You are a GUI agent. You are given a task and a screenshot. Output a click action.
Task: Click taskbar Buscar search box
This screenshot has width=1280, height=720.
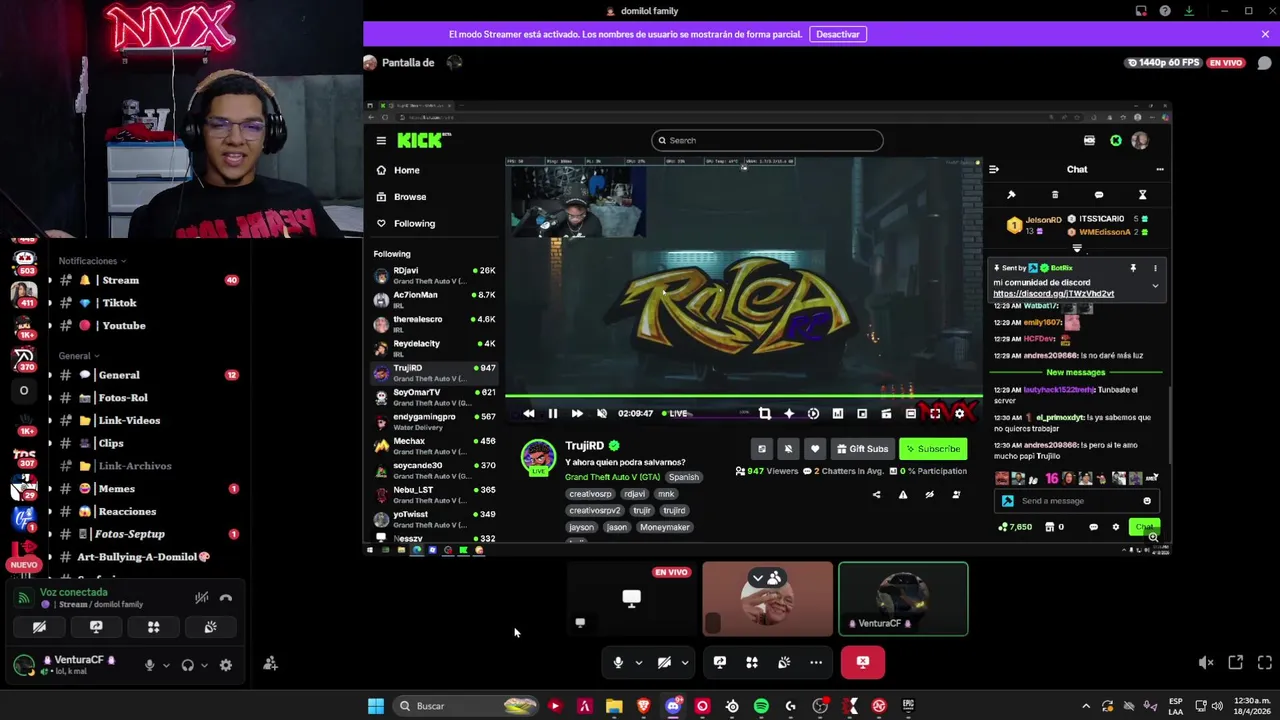pyautogui.click(x=465, y=706)
